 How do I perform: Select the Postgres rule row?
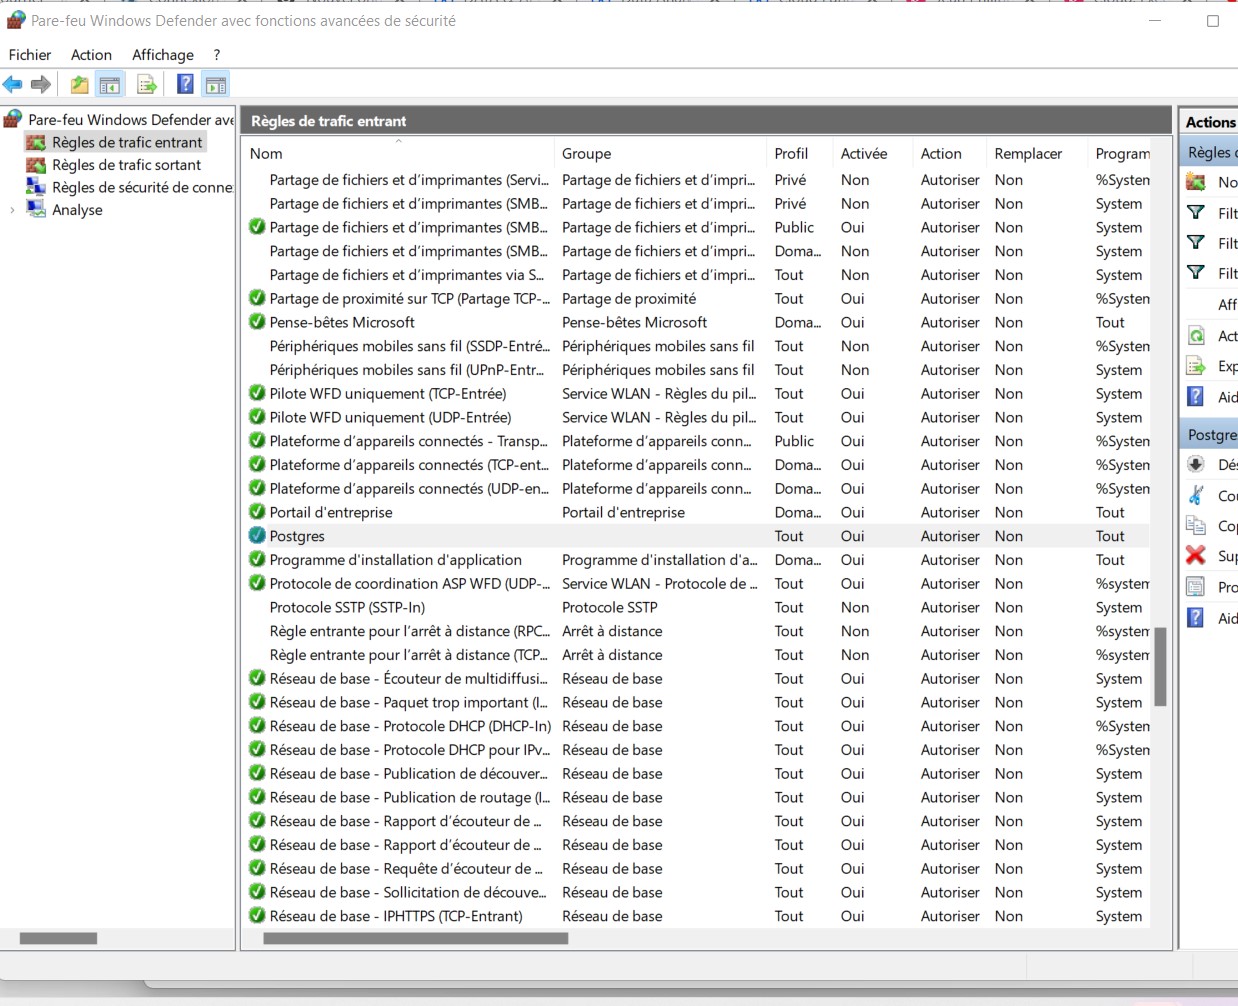(696, 536)
